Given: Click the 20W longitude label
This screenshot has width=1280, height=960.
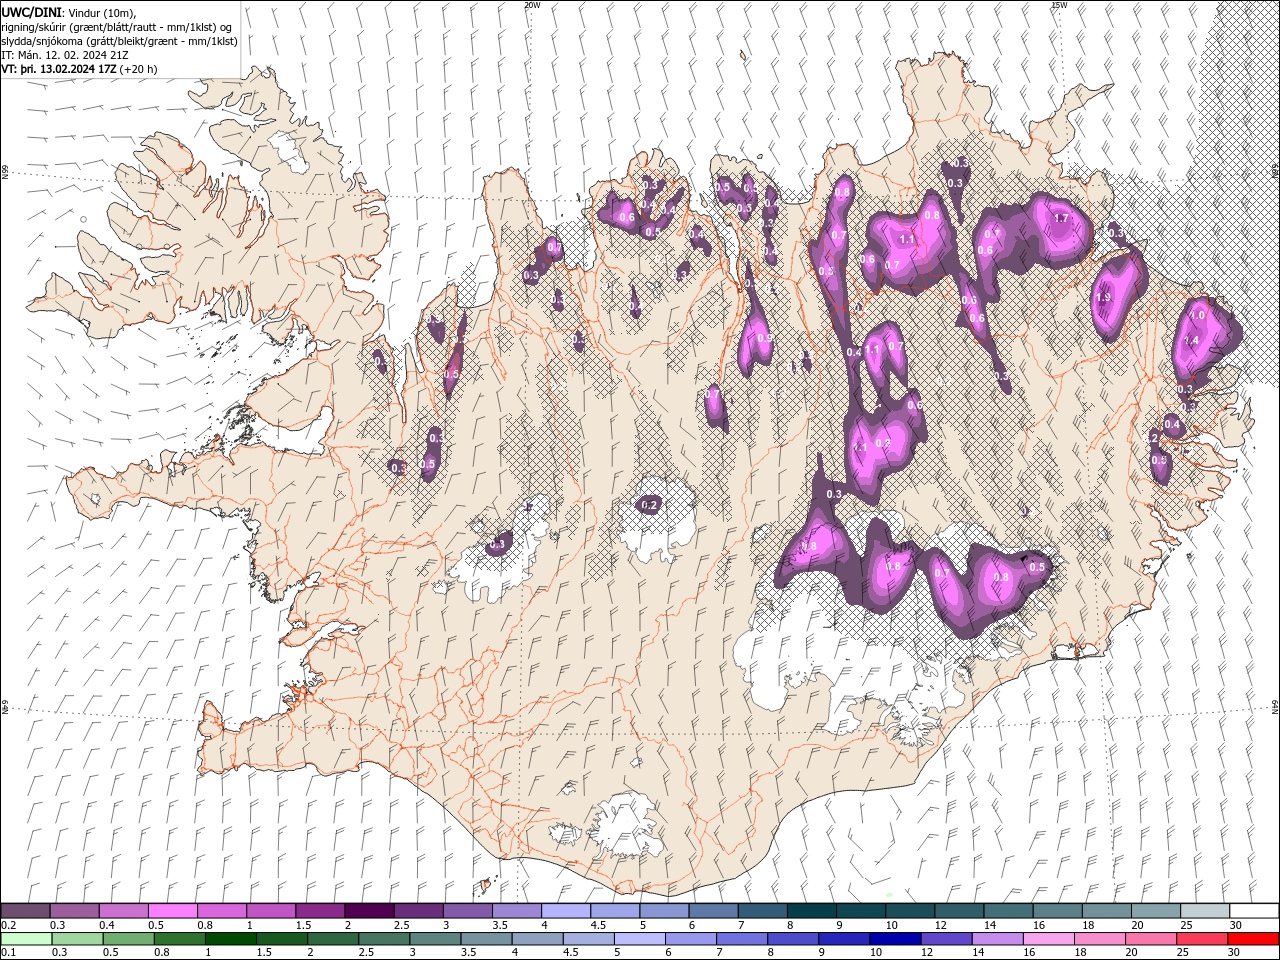Looking at the screenshot, I should 532,5.
